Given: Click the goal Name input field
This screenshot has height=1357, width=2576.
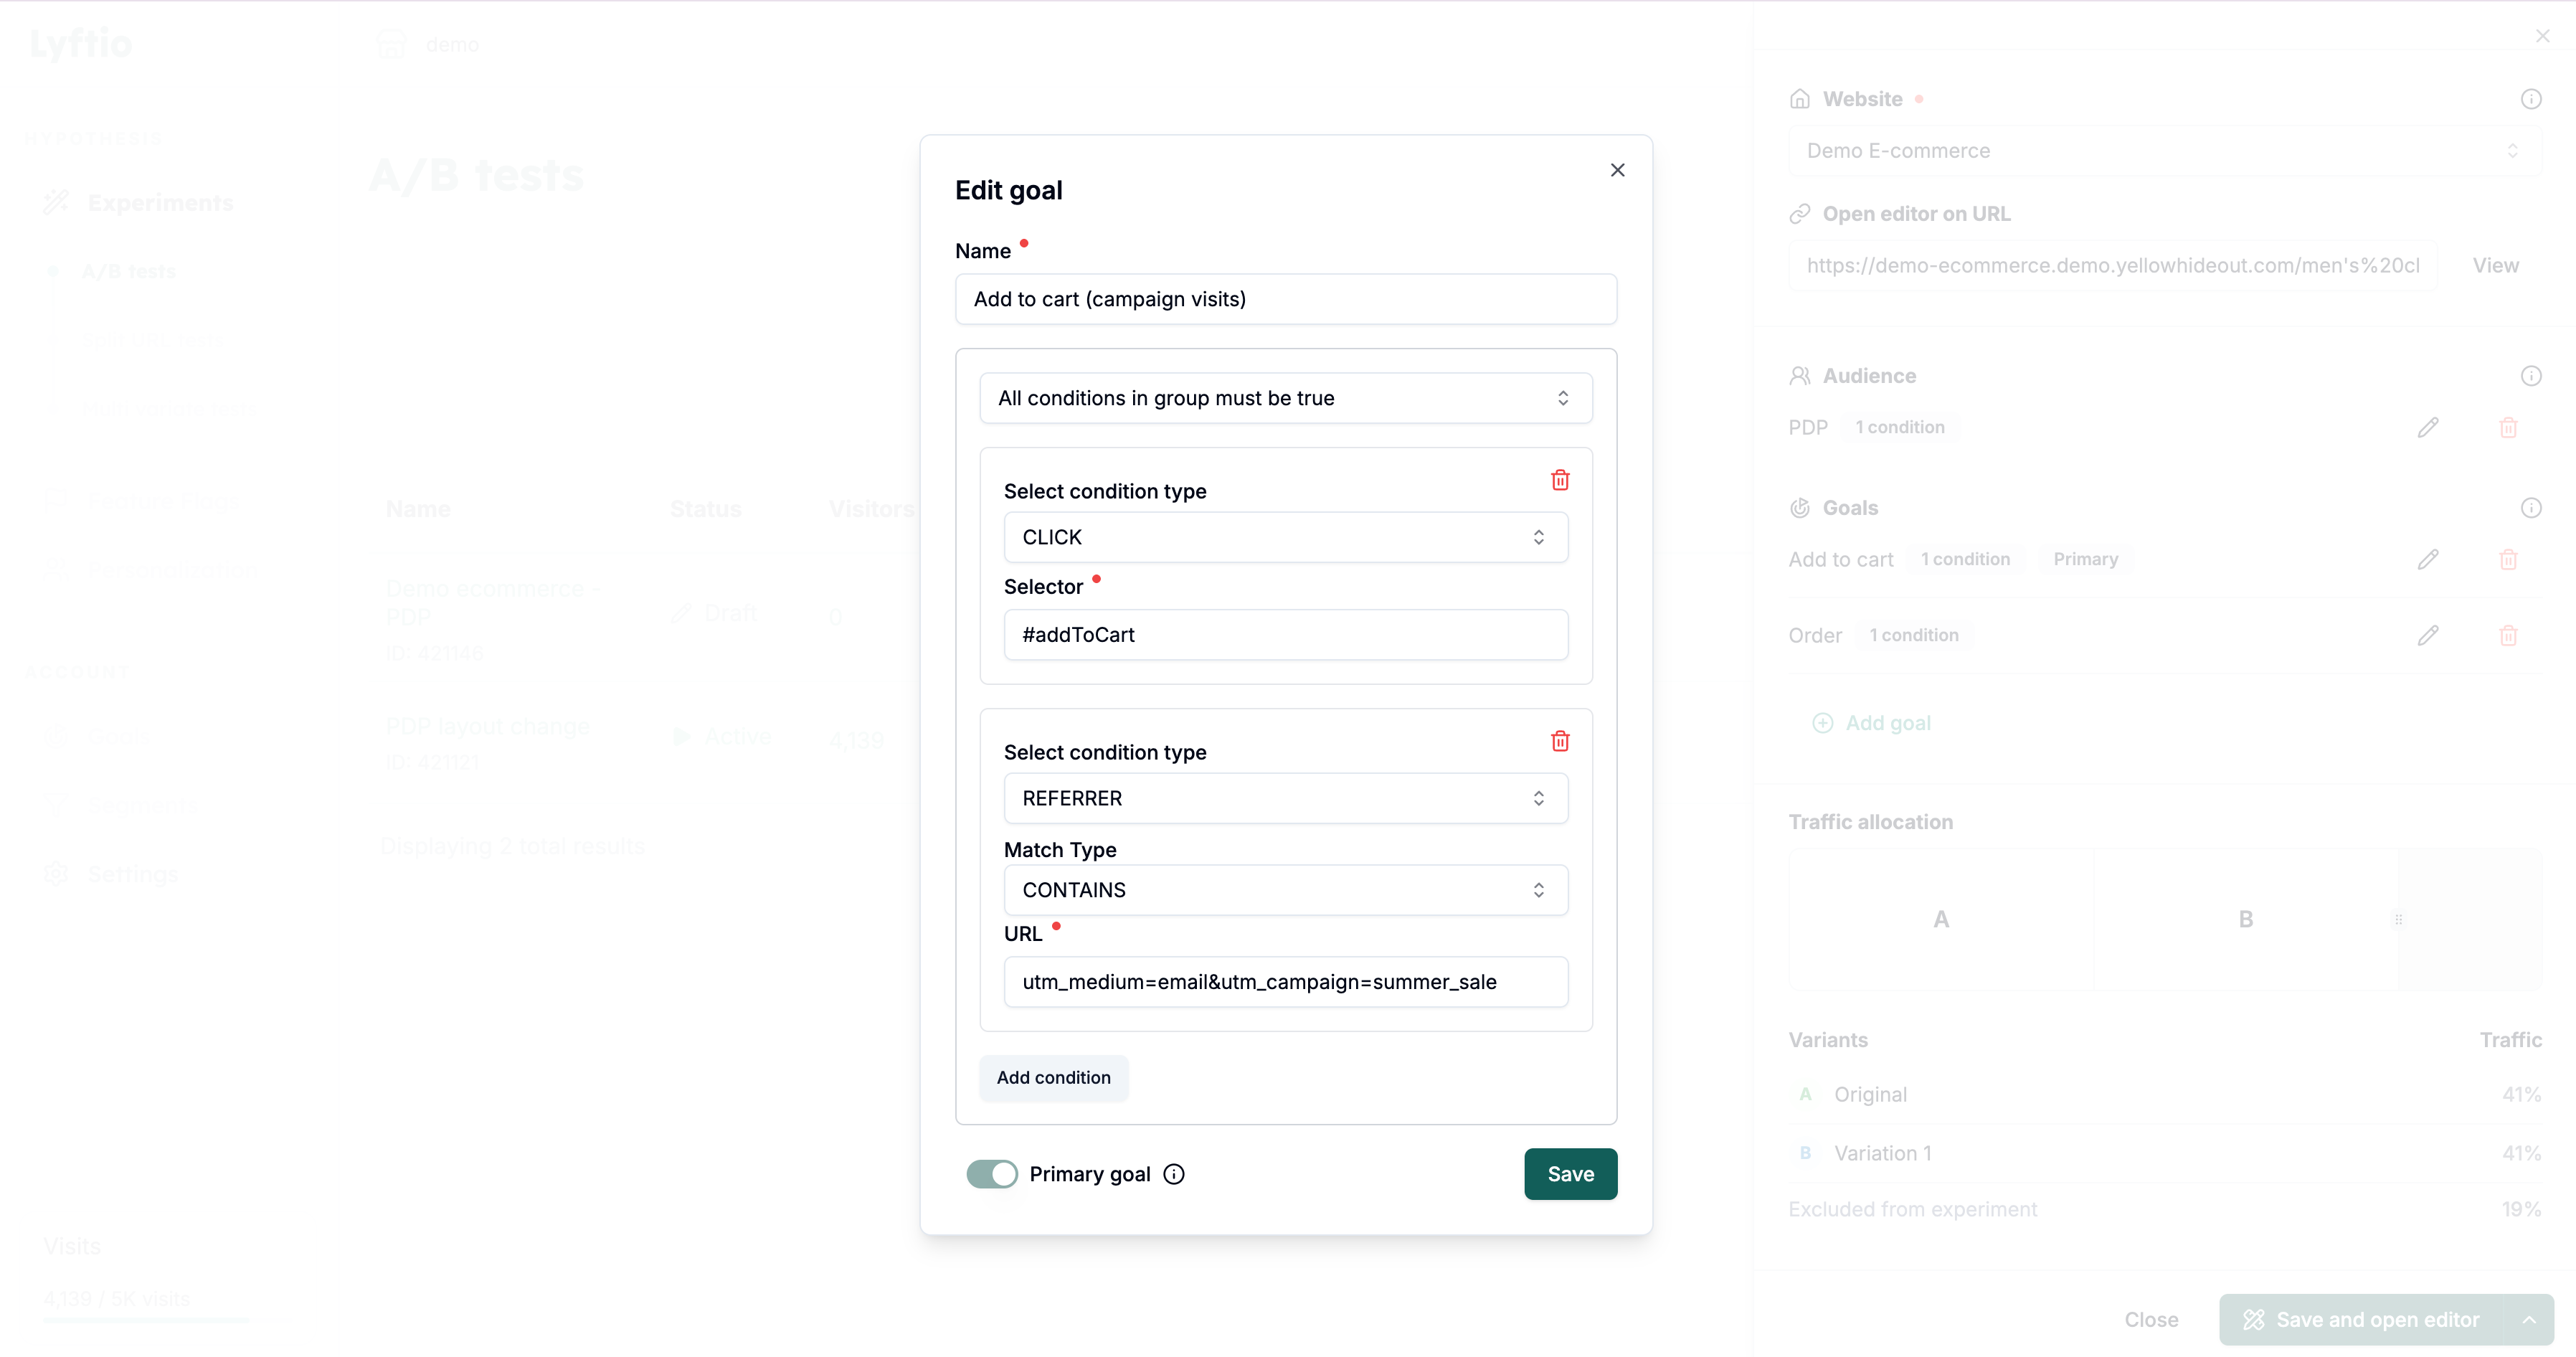Looking at the screenshot, I should click(1285, 299).
